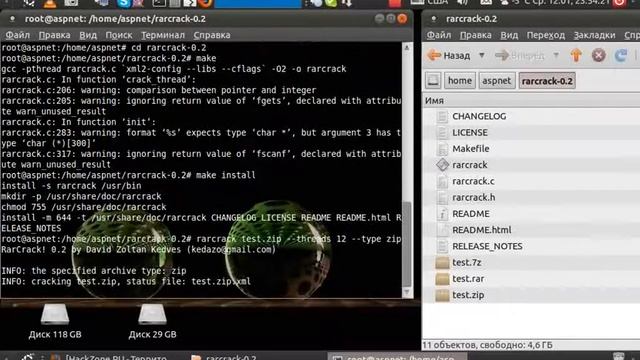The height and width of the screenshot is (360, 640).
Task: Select the test.rar archive icon
Action: pos(442,279)
